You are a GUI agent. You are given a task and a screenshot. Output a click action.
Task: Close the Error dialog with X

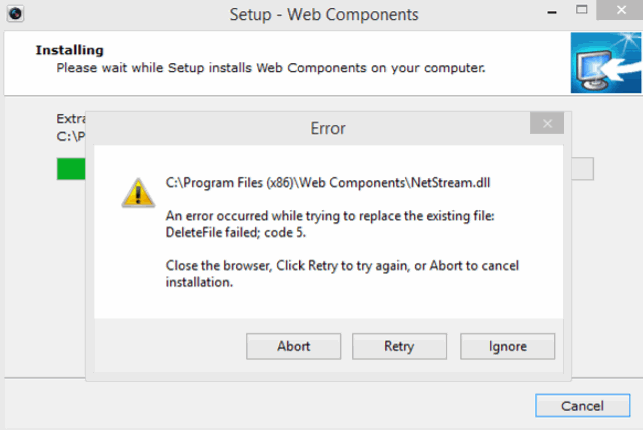click(545, 125)
